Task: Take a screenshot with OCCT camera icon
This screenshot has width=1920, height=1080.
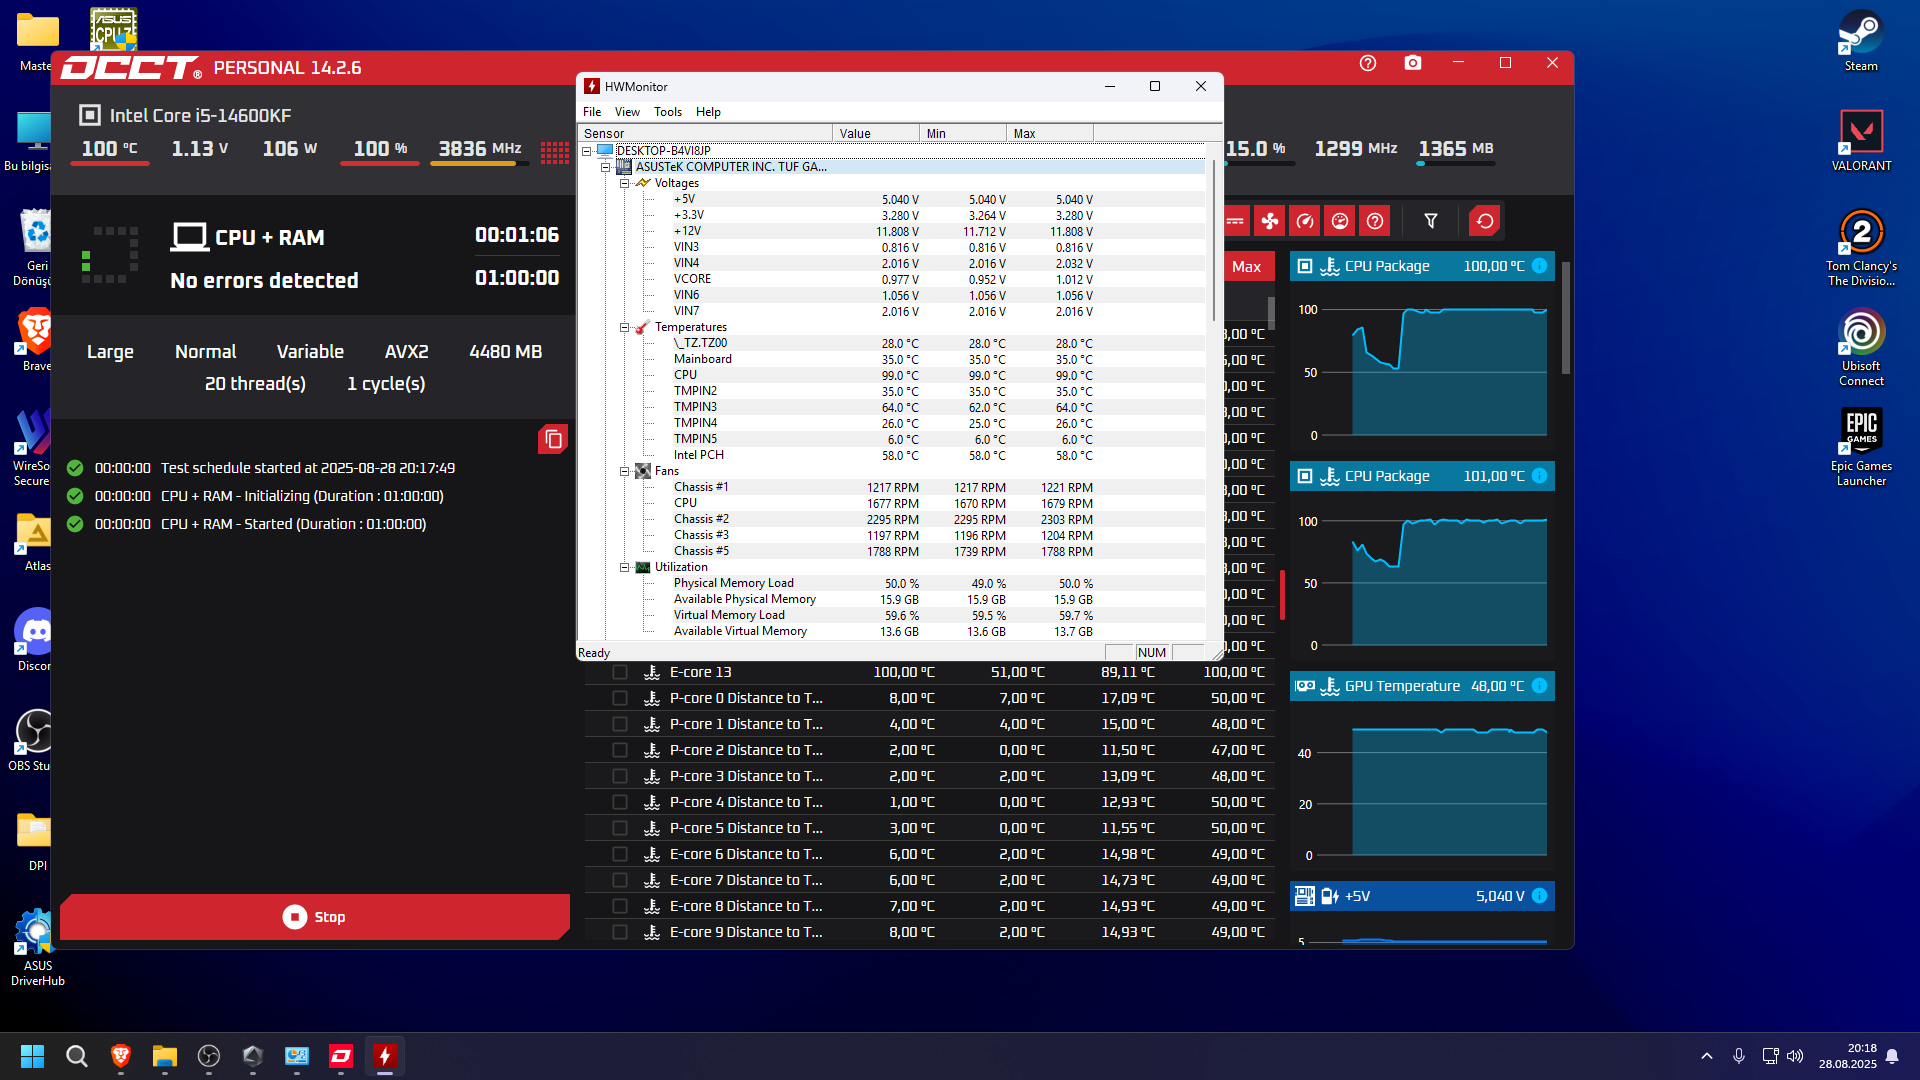Action: coord(1413,63)
